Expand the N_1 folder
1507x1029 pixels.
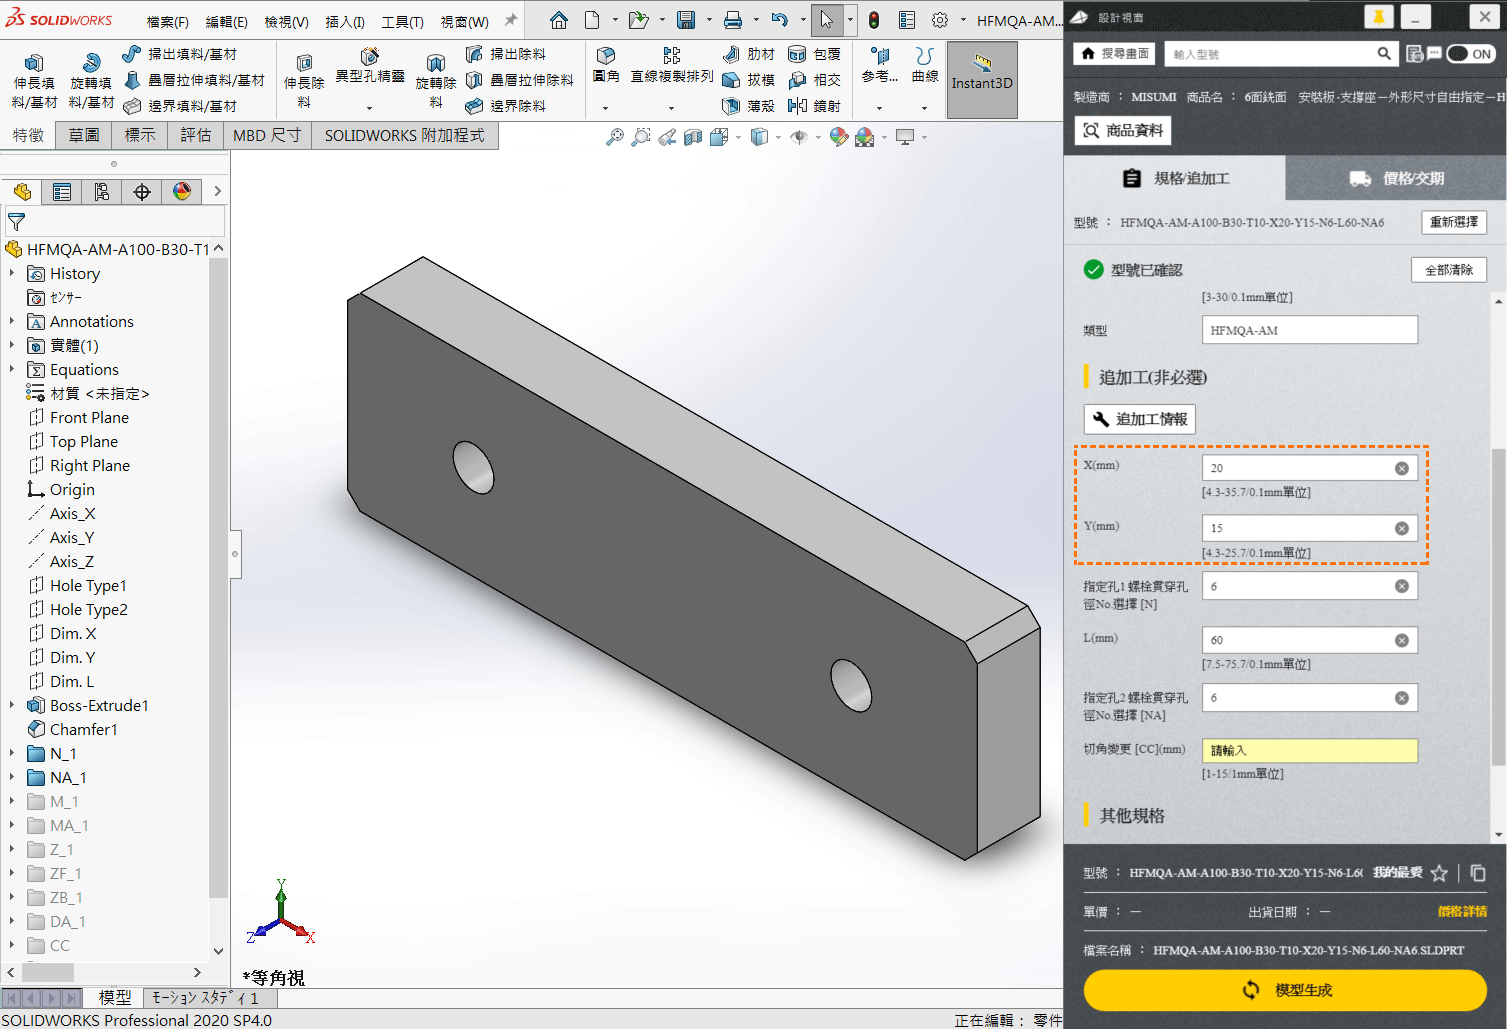(12, 753)
